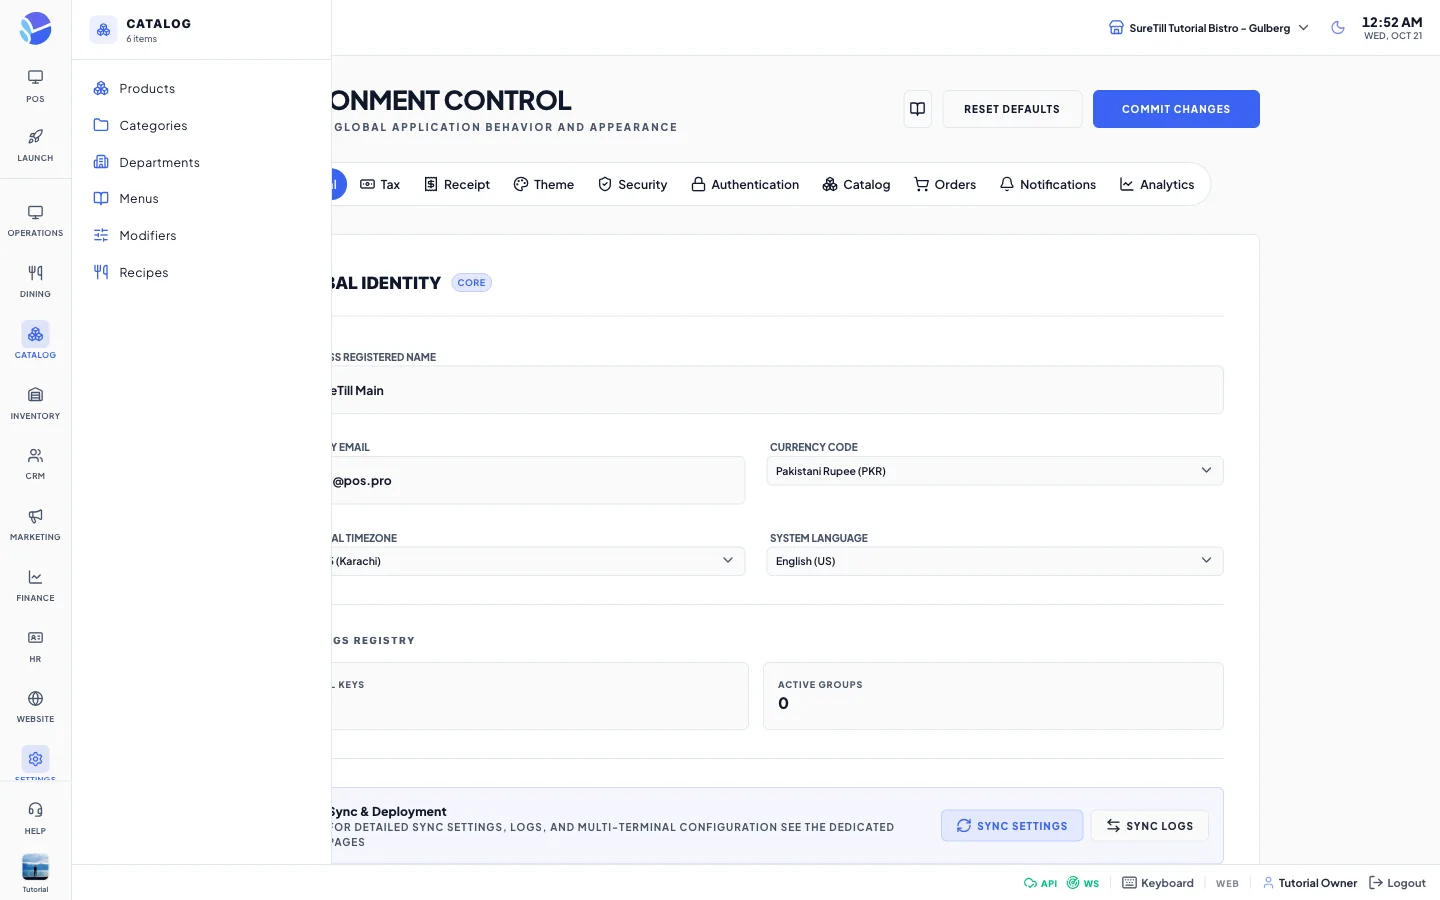Open the SureTill Tutorial Bistro location selector

1209,28
